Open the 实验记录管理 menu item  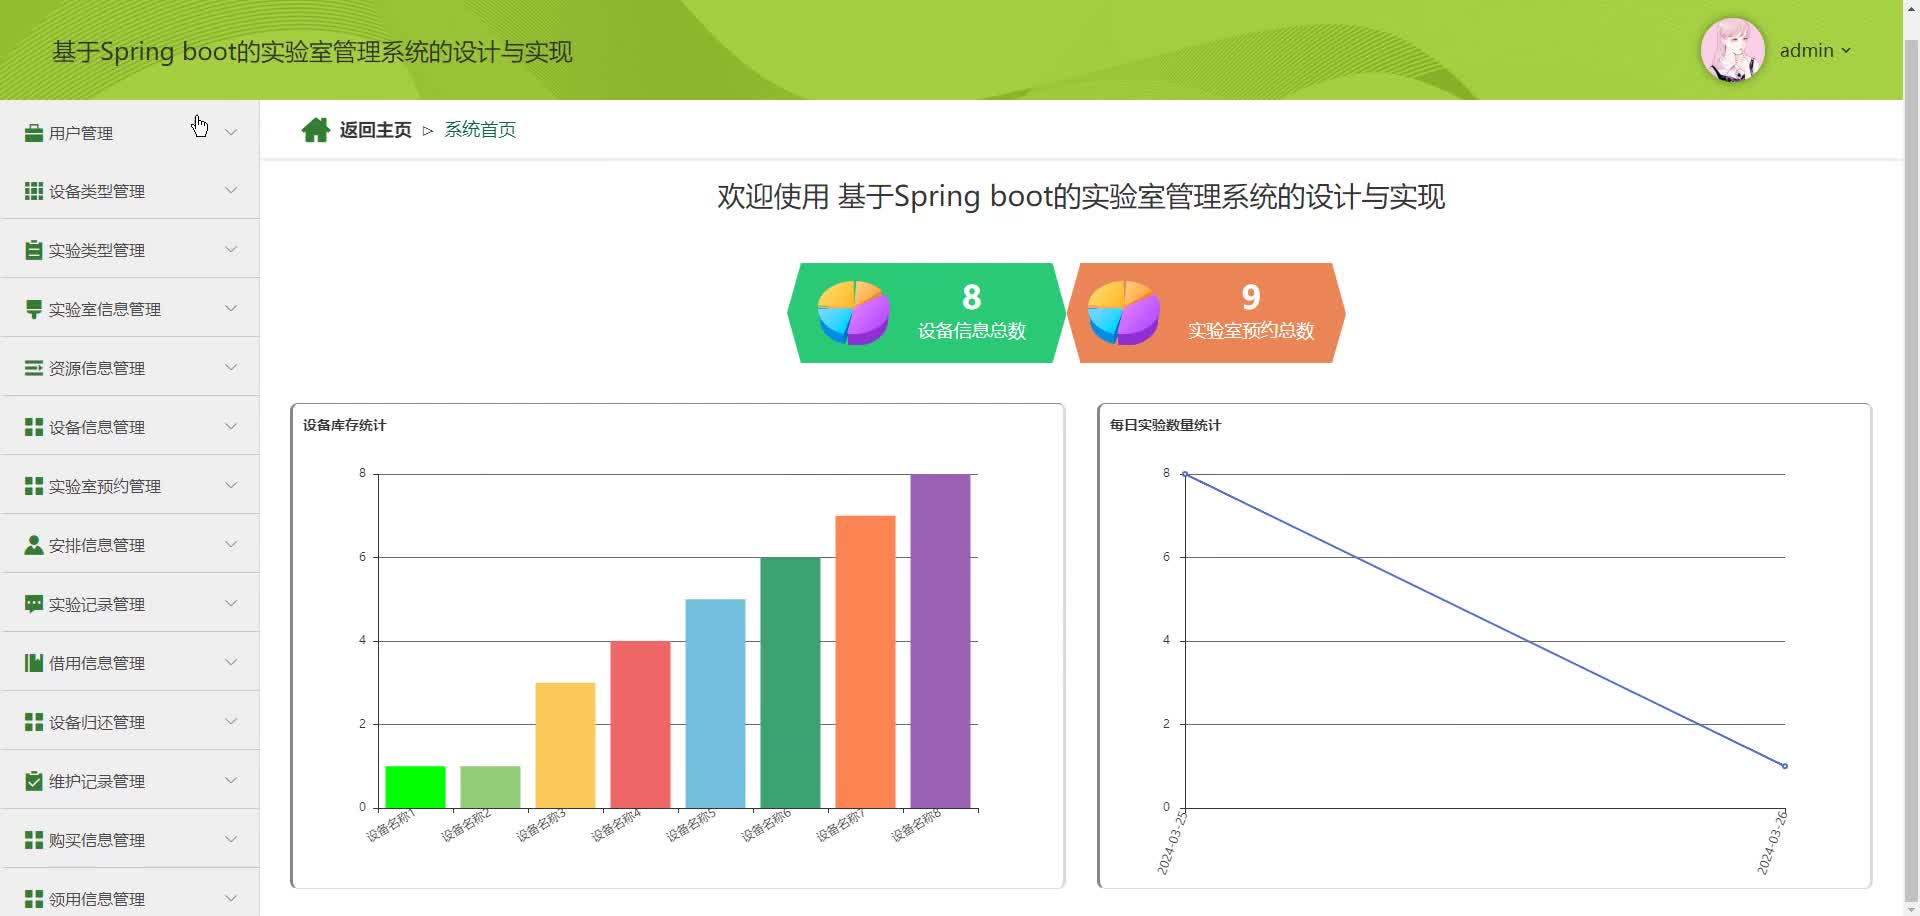[x=130, y=604]
